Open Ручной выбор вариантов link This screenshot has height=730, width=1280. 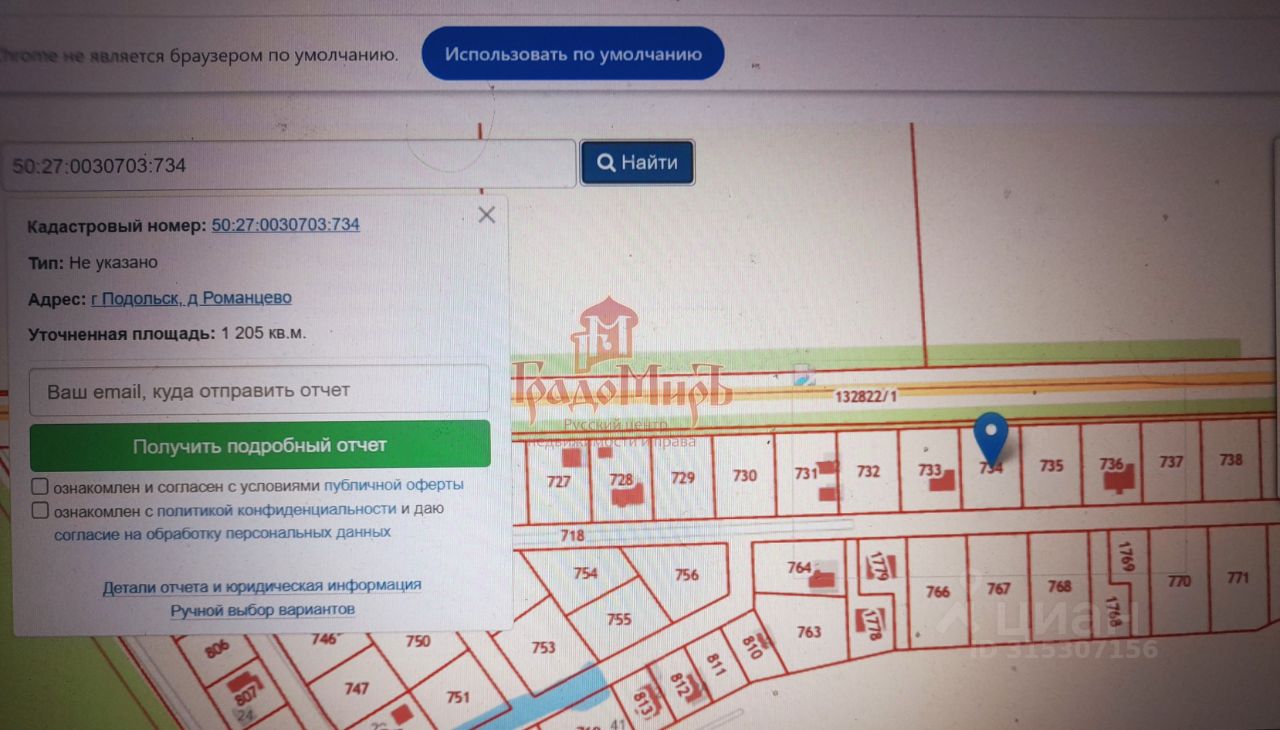262,610
